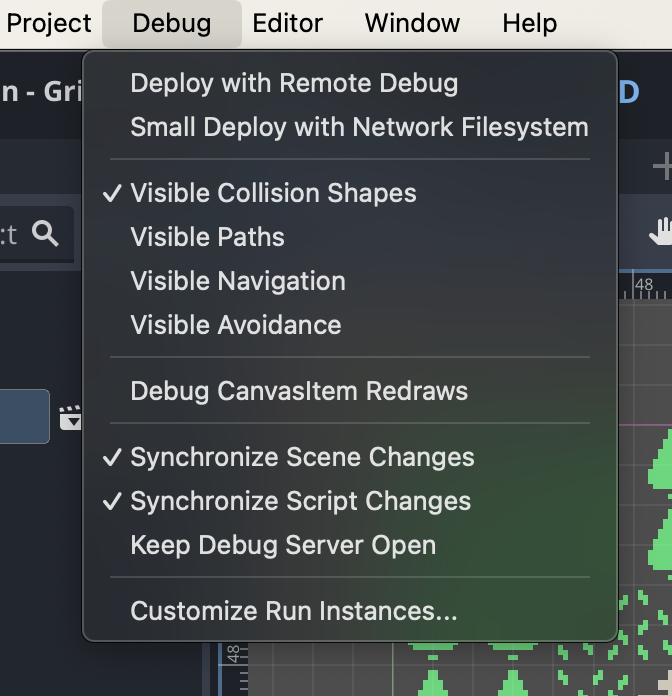Open the Window menu
Image resolution: width=672 pixels, height=696 pixels.
[412, 23]
